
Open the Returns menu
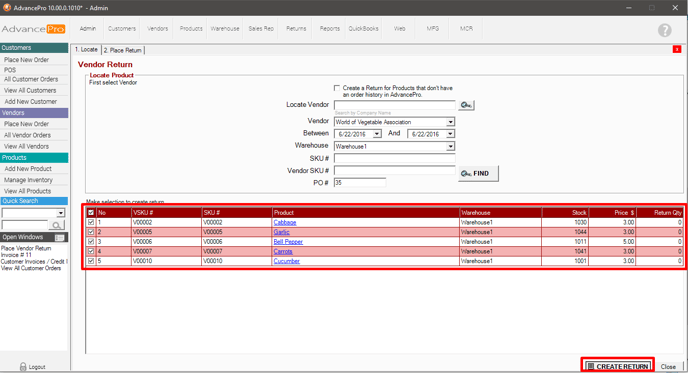click(x=296, y=29)
